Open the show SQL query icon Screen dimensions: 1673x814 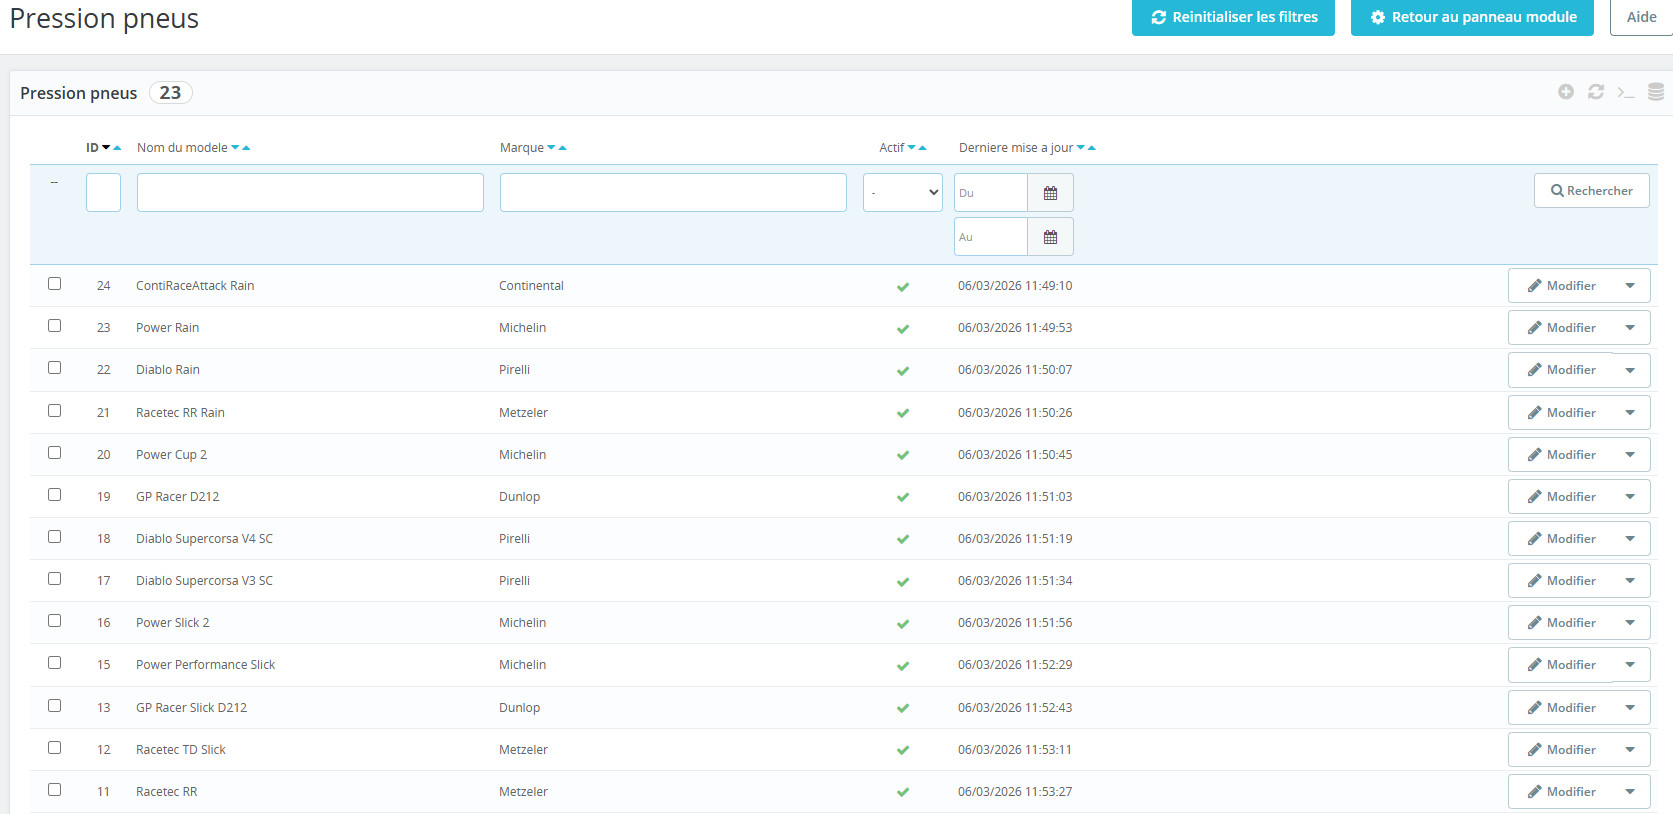pyautogui.click(x=1626, y=92)
